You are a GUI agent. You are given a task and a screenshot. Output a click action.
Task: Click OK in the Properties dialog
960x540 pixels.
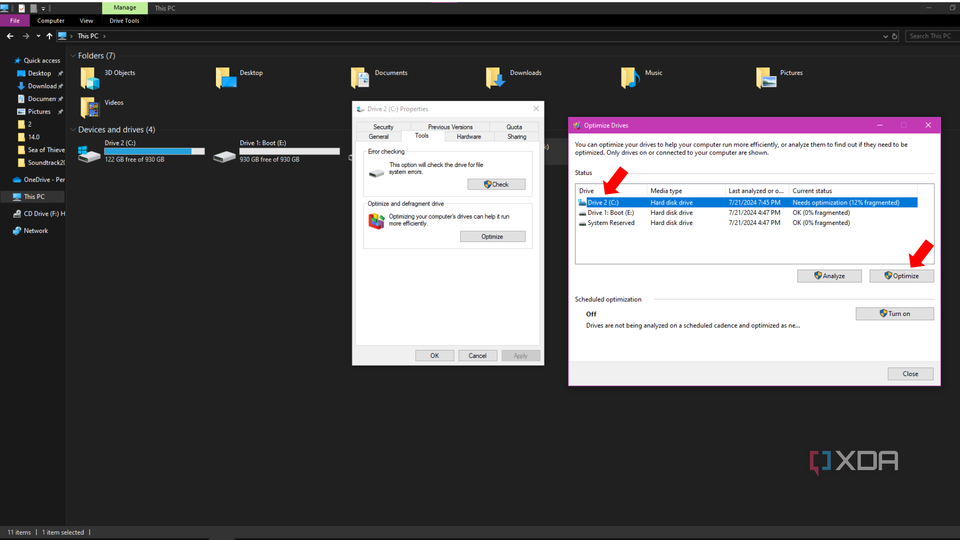coord(435,356)
